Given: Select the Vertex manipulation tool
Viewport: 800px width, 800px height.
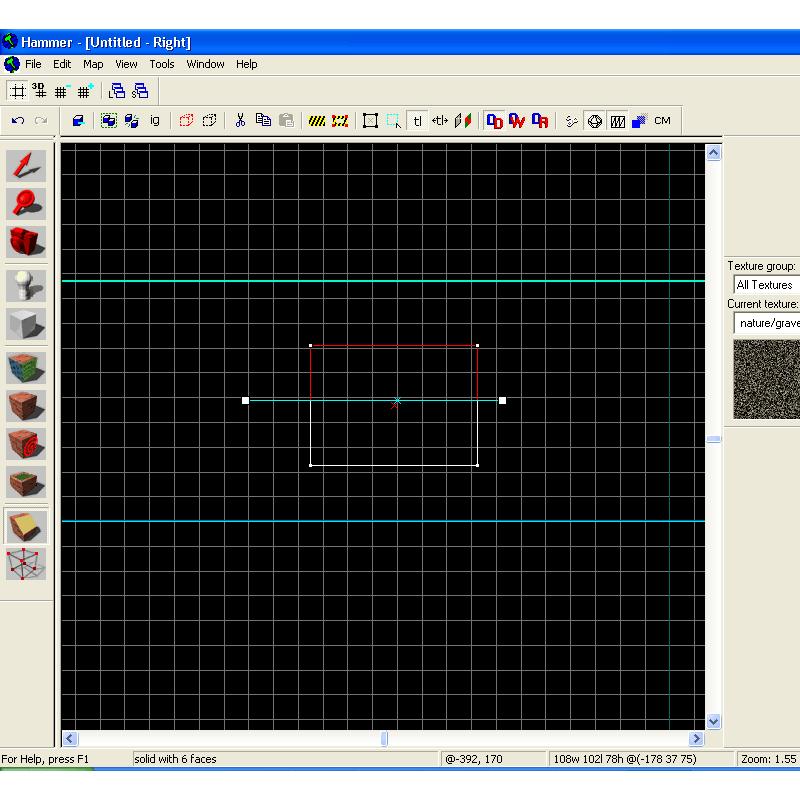Looking at the screenshot, I should click(x=26, y=564).
